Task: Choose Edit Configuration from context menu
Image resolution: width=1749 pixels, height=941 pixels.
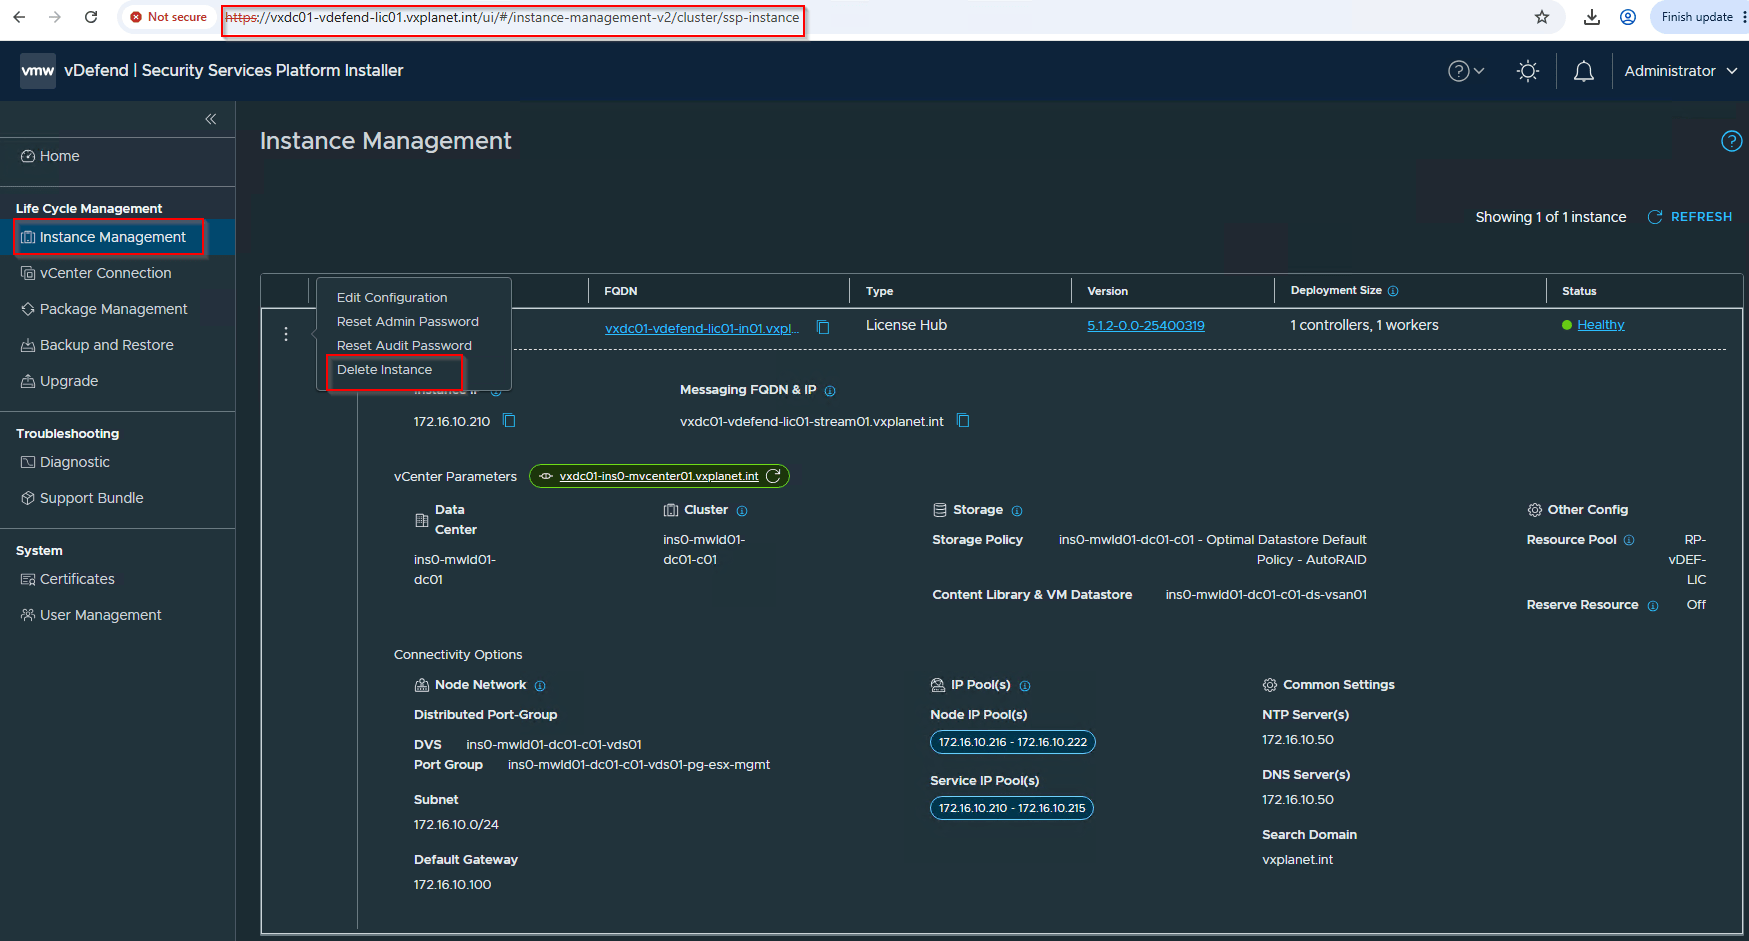Action: (x=392, y=298)
